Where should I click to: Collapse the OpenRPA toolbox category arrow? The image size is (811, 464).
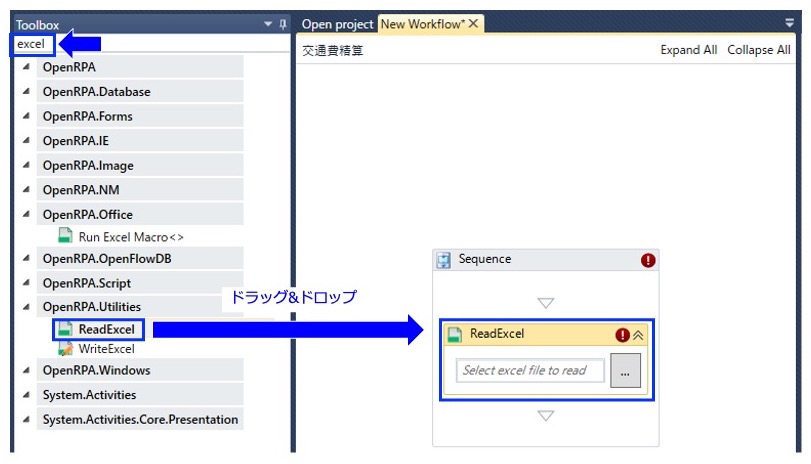point(26,67)
